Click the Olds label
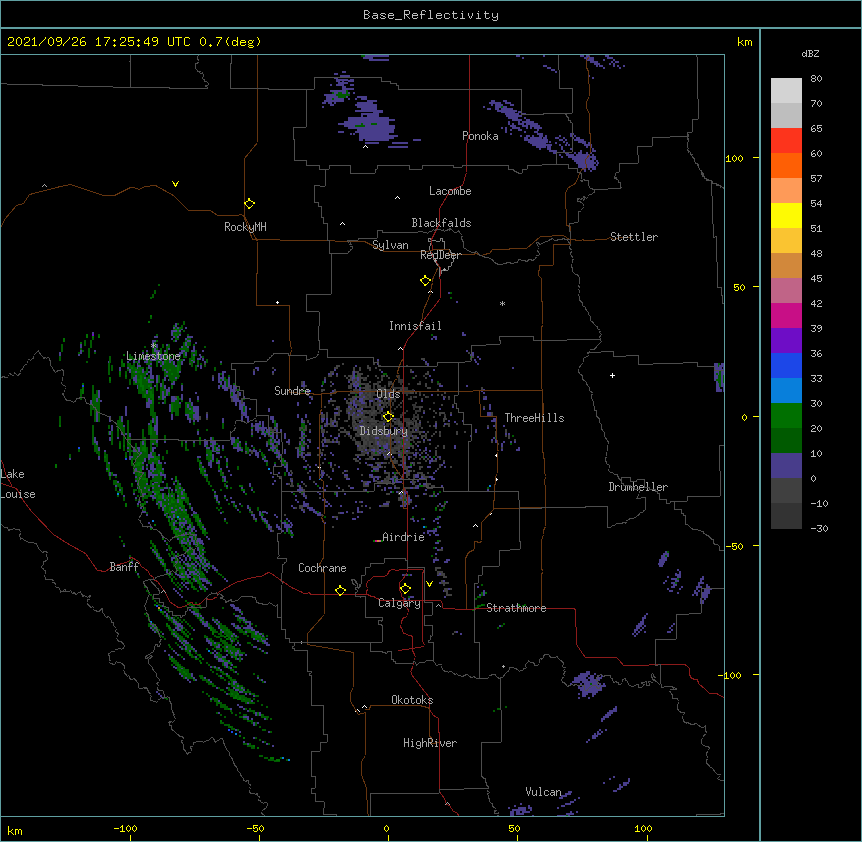The image size is (862, 842). 388,394
